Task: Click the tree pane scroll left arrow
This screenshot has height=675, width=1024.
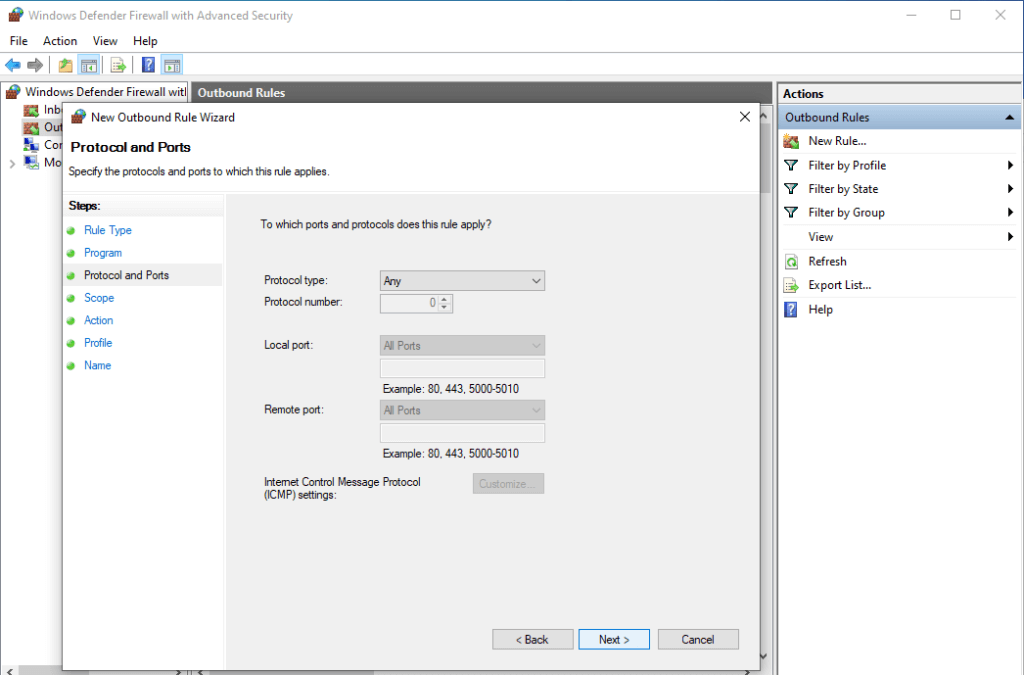Action: point(10,671)
